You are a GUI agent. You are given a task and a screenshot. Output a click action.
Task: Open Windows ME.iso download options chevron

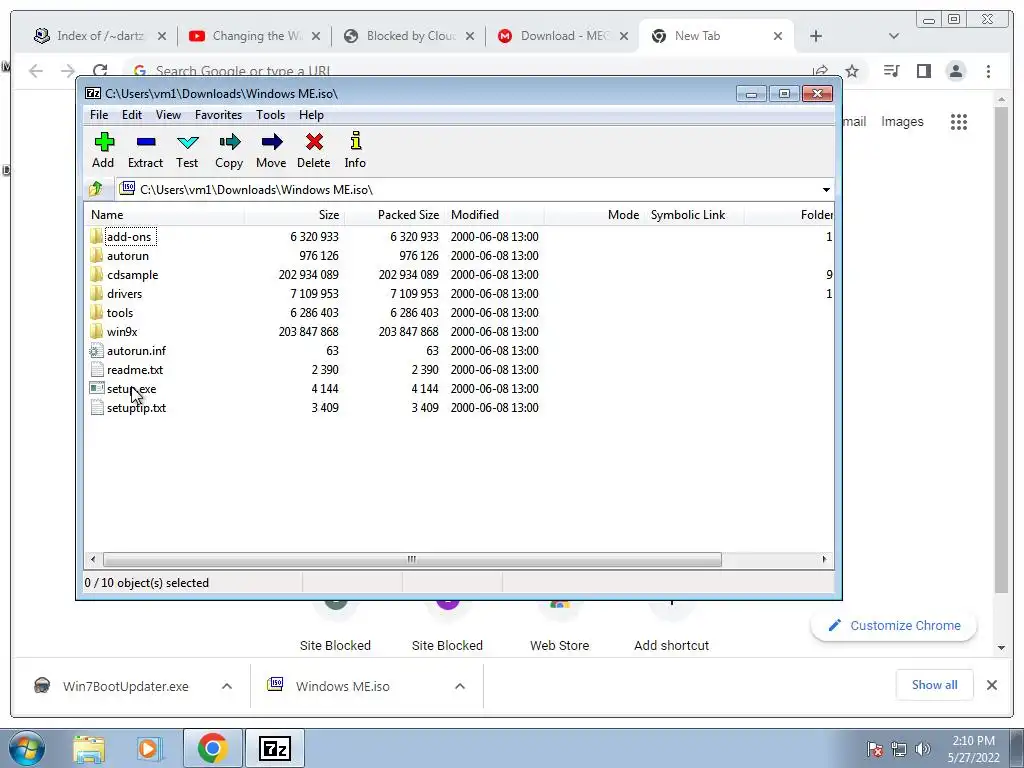[460, 686]
